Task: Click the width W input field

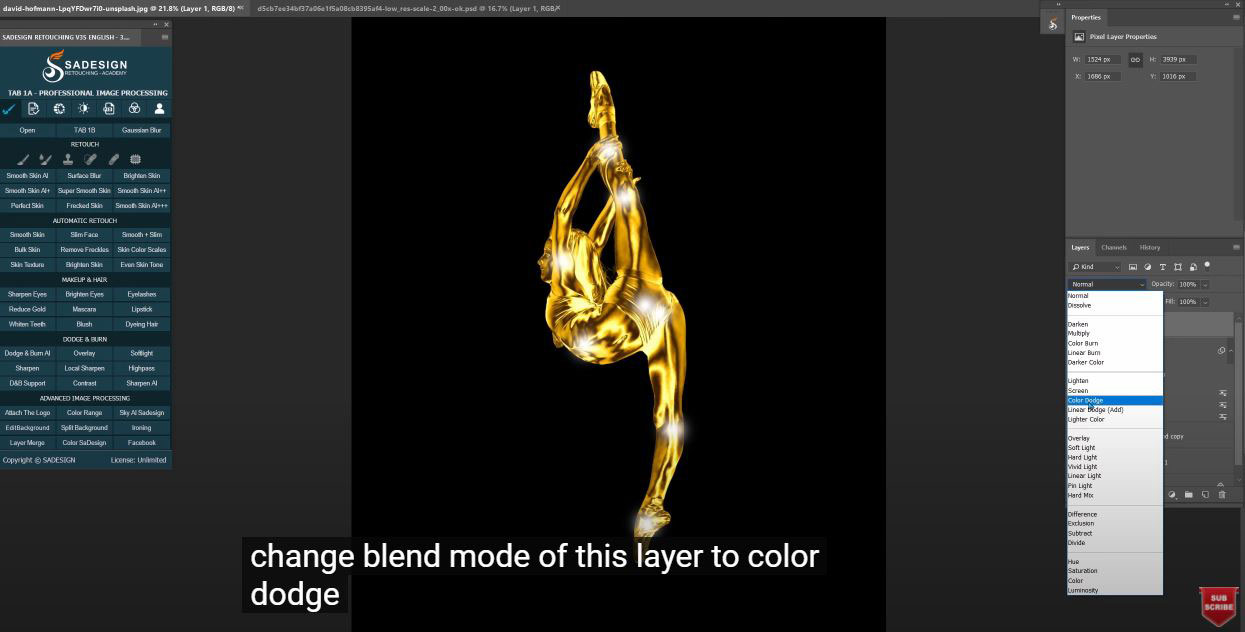Action: point(1103,60)
